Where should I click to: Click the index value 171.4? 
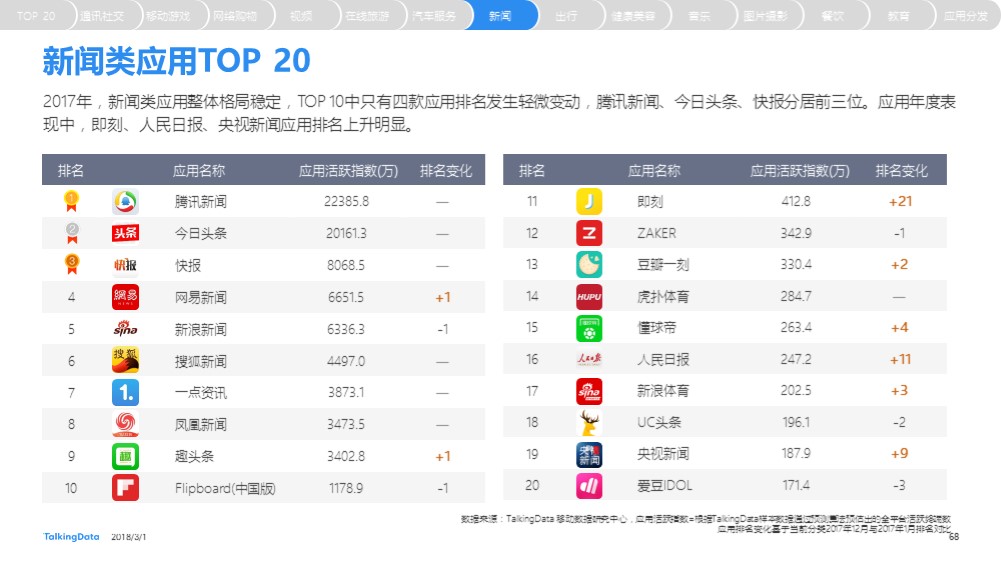pyautogui.click(x=795, y=486)
